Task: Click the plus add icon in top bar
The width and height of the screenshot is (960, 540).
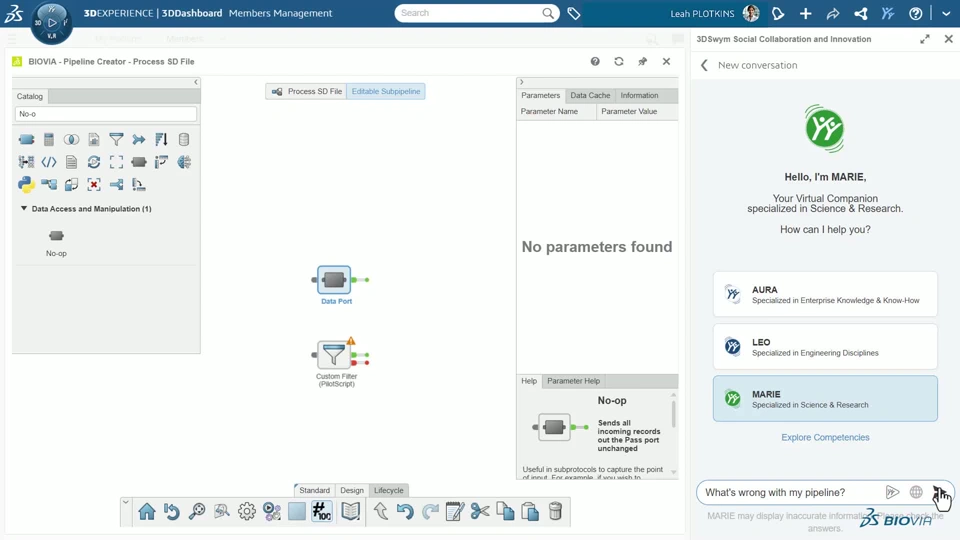Action: [x=805, y=13]
